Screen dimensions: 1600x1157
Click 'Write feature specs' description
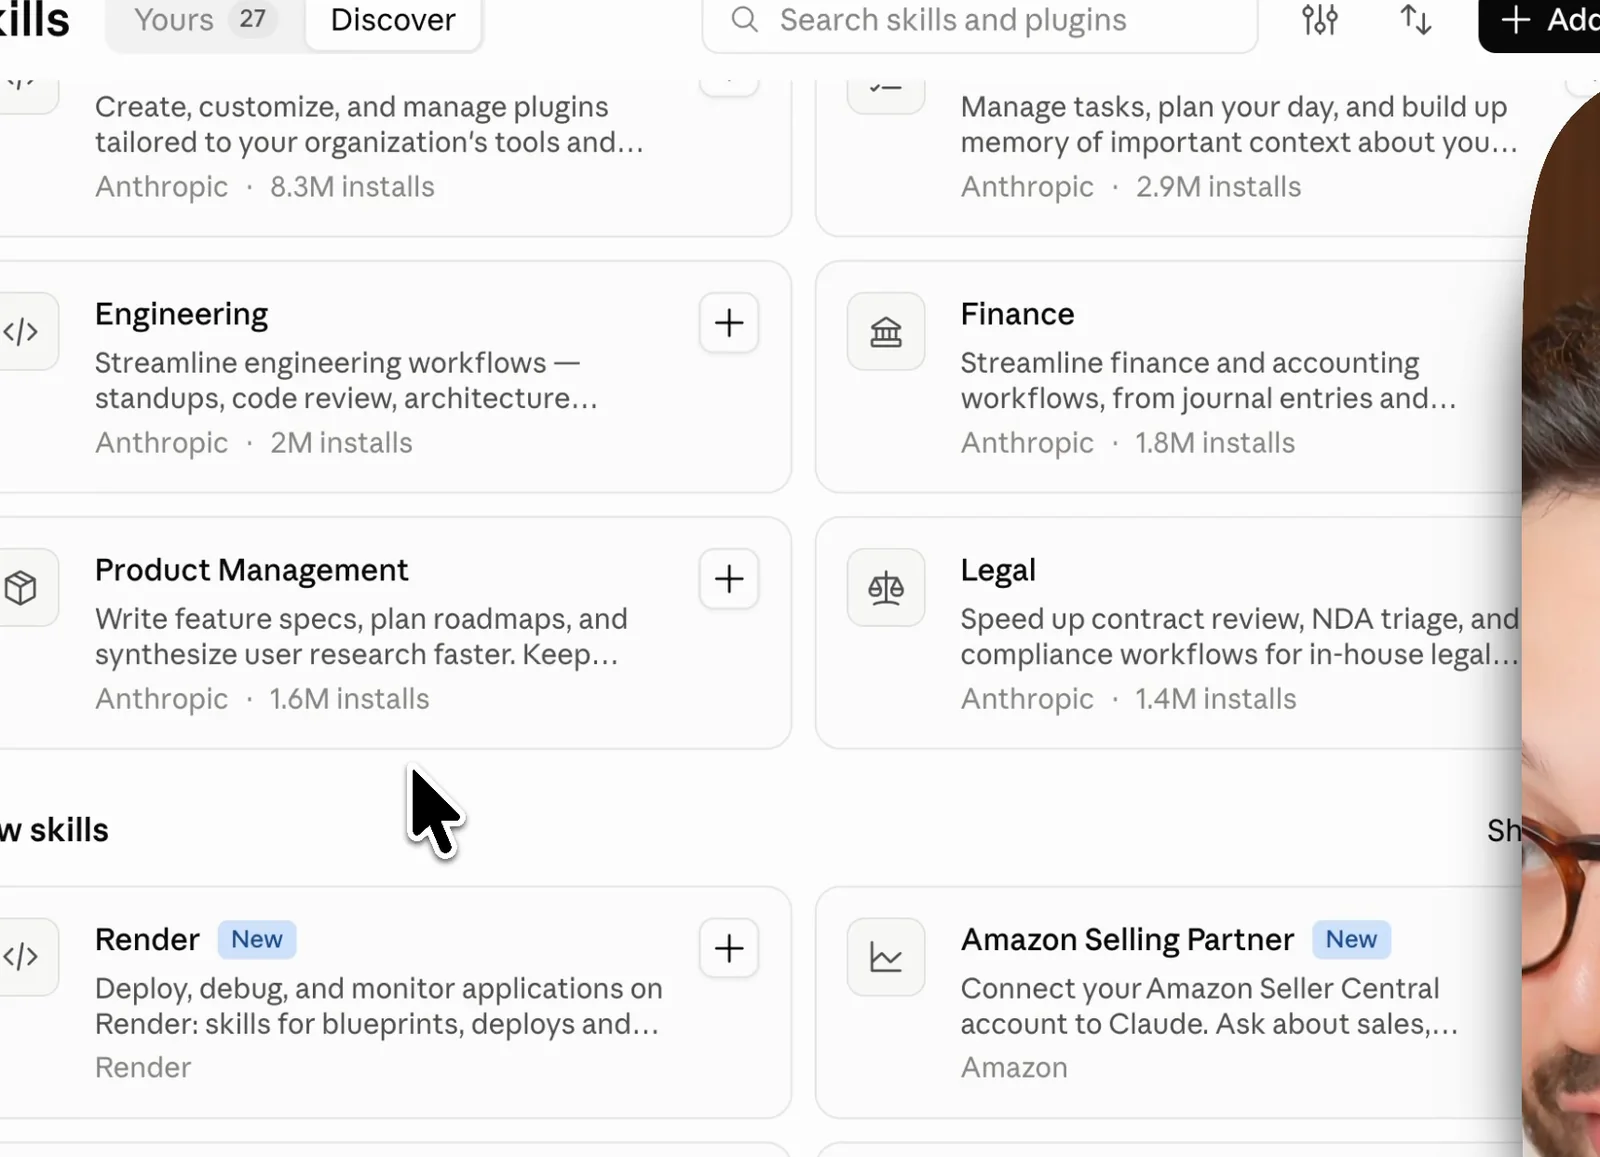pos(361,637)
